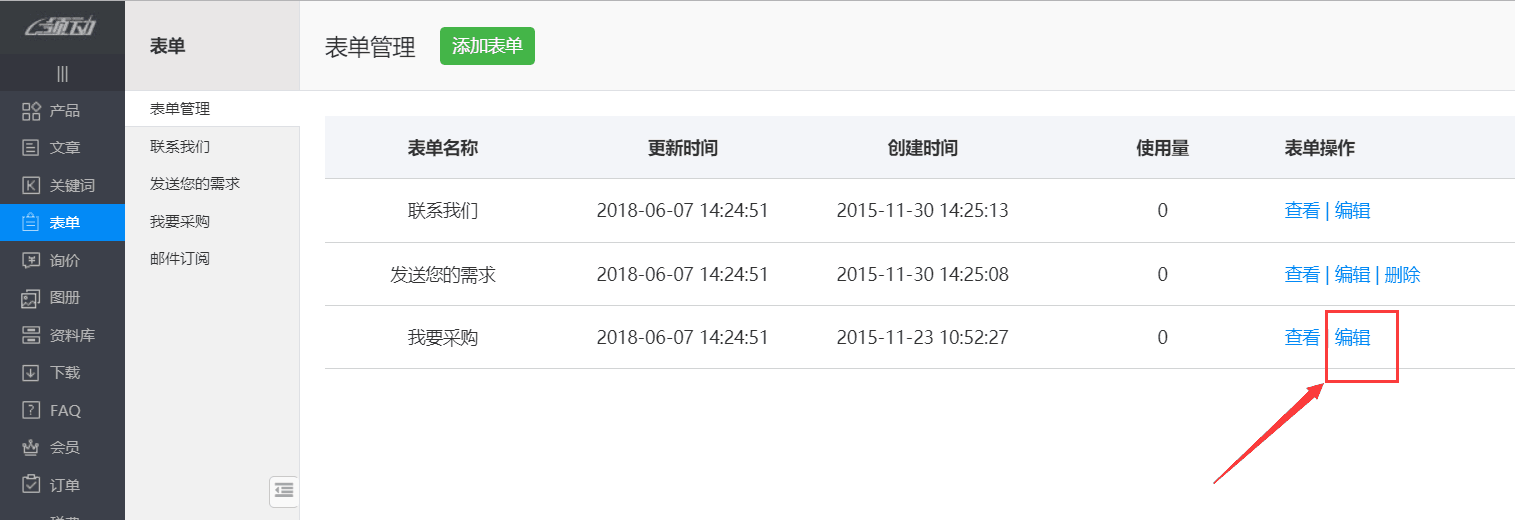Open the FAQ question-mark icon
Image resolution: width=1515 pixels, height=520 pixels.
(x=31, y=411)
